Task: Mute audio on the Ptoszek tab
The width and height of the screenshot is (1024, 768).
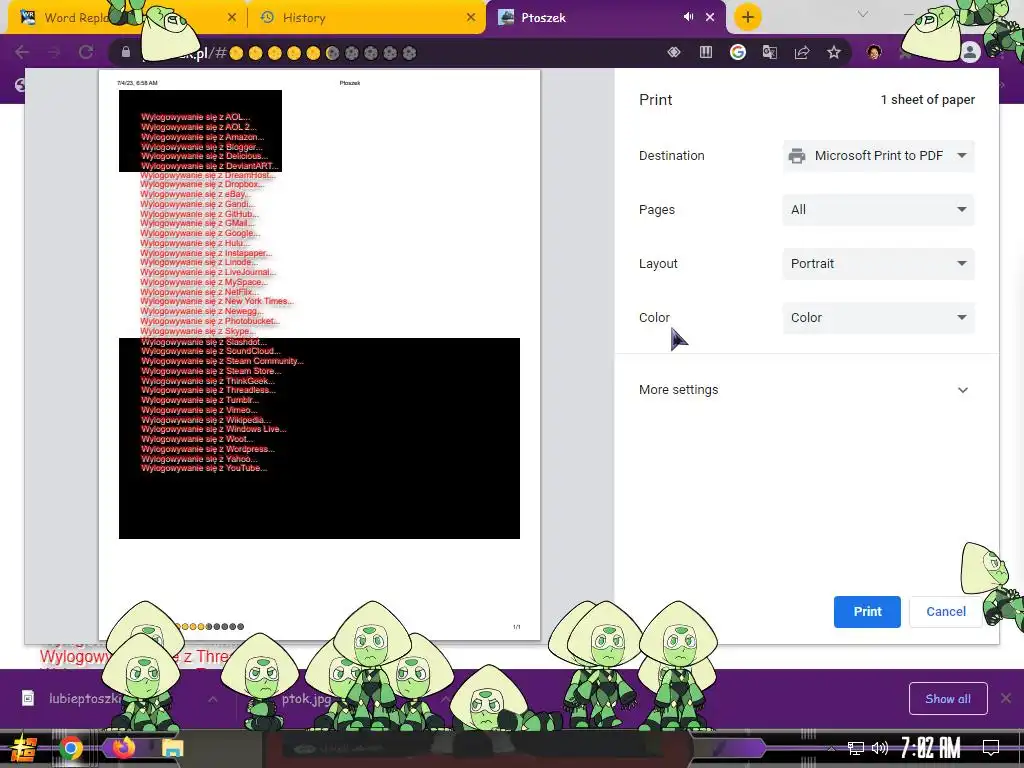Action: (688, 17)
